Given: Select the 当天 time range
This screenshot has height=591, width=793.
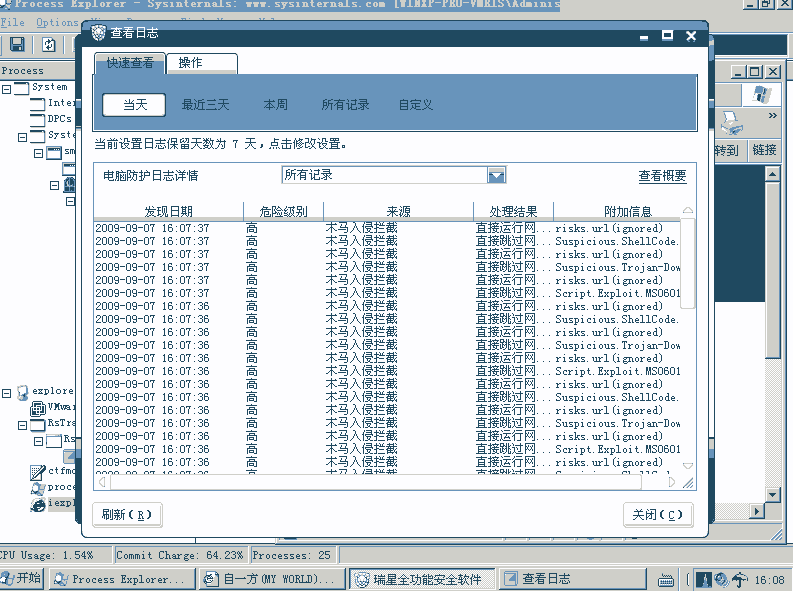Looking at the screenshot, I should tap(134, 105).
